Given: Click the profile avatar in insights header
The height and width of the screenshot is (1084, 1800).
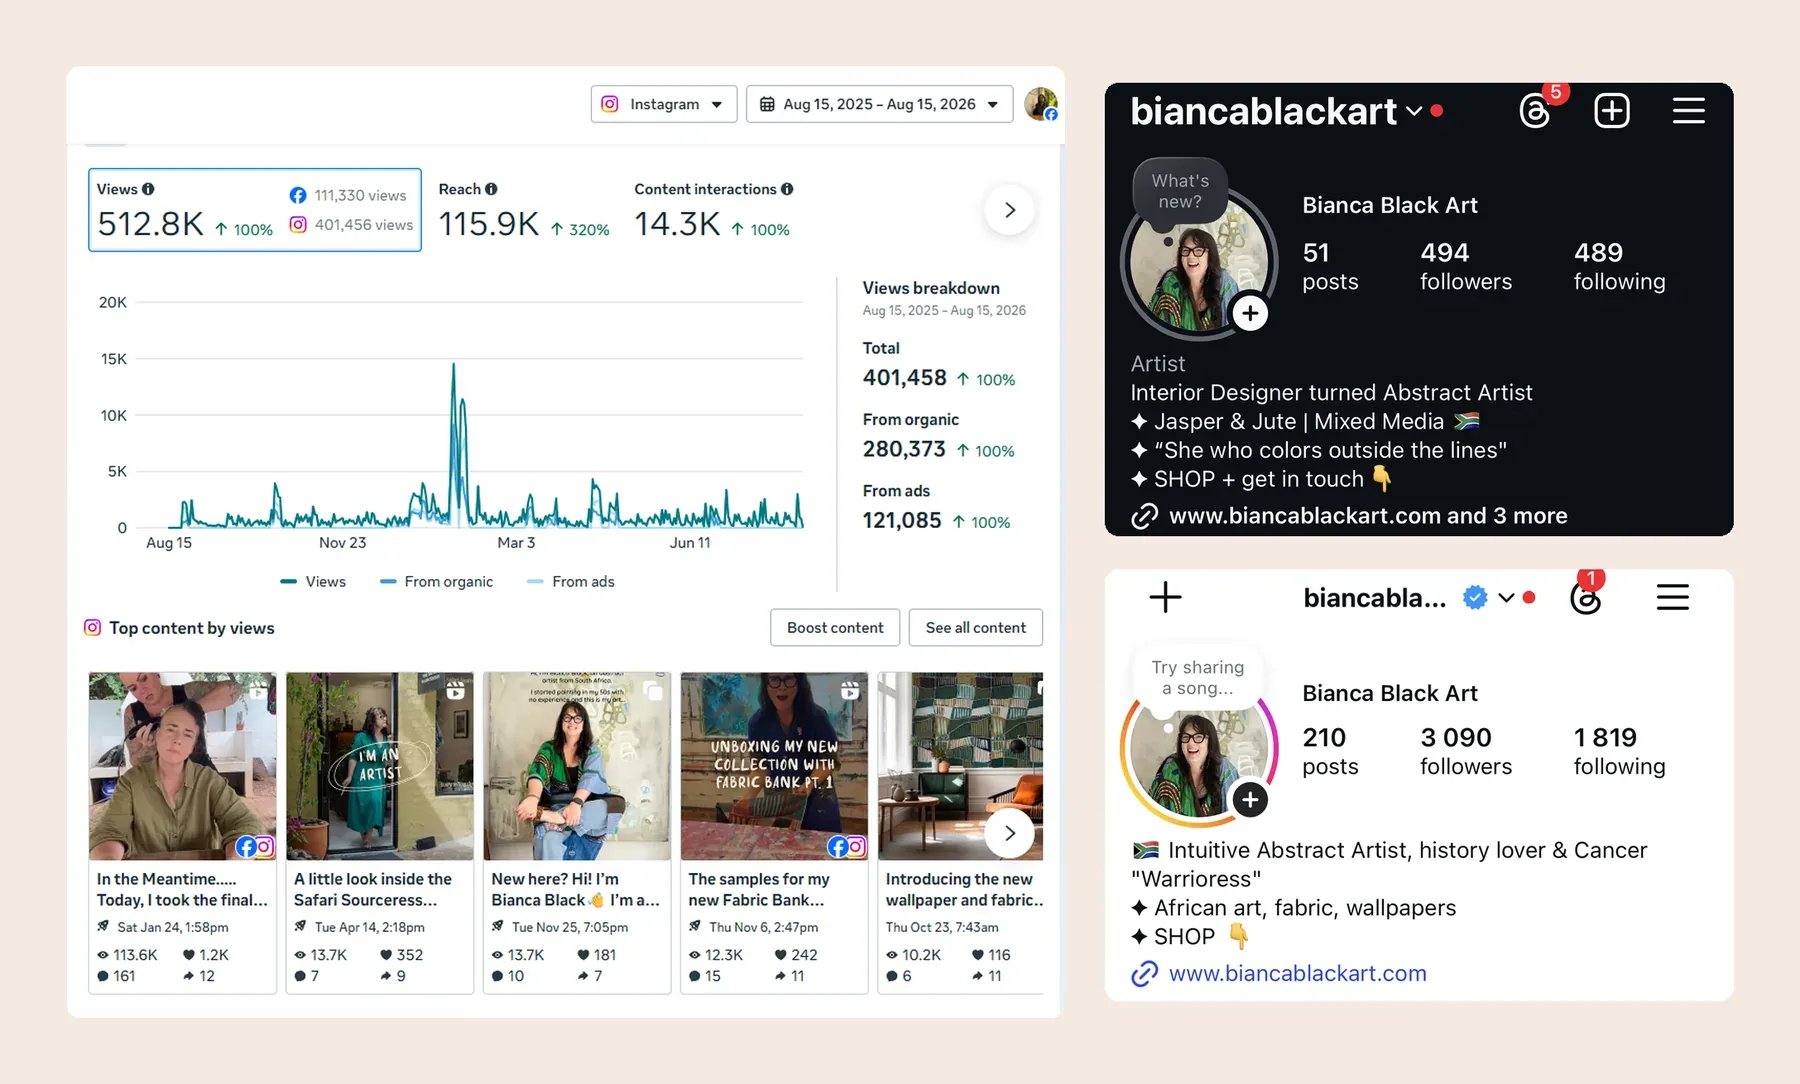Looking at the screenshot, I should tap(1041, 104).
